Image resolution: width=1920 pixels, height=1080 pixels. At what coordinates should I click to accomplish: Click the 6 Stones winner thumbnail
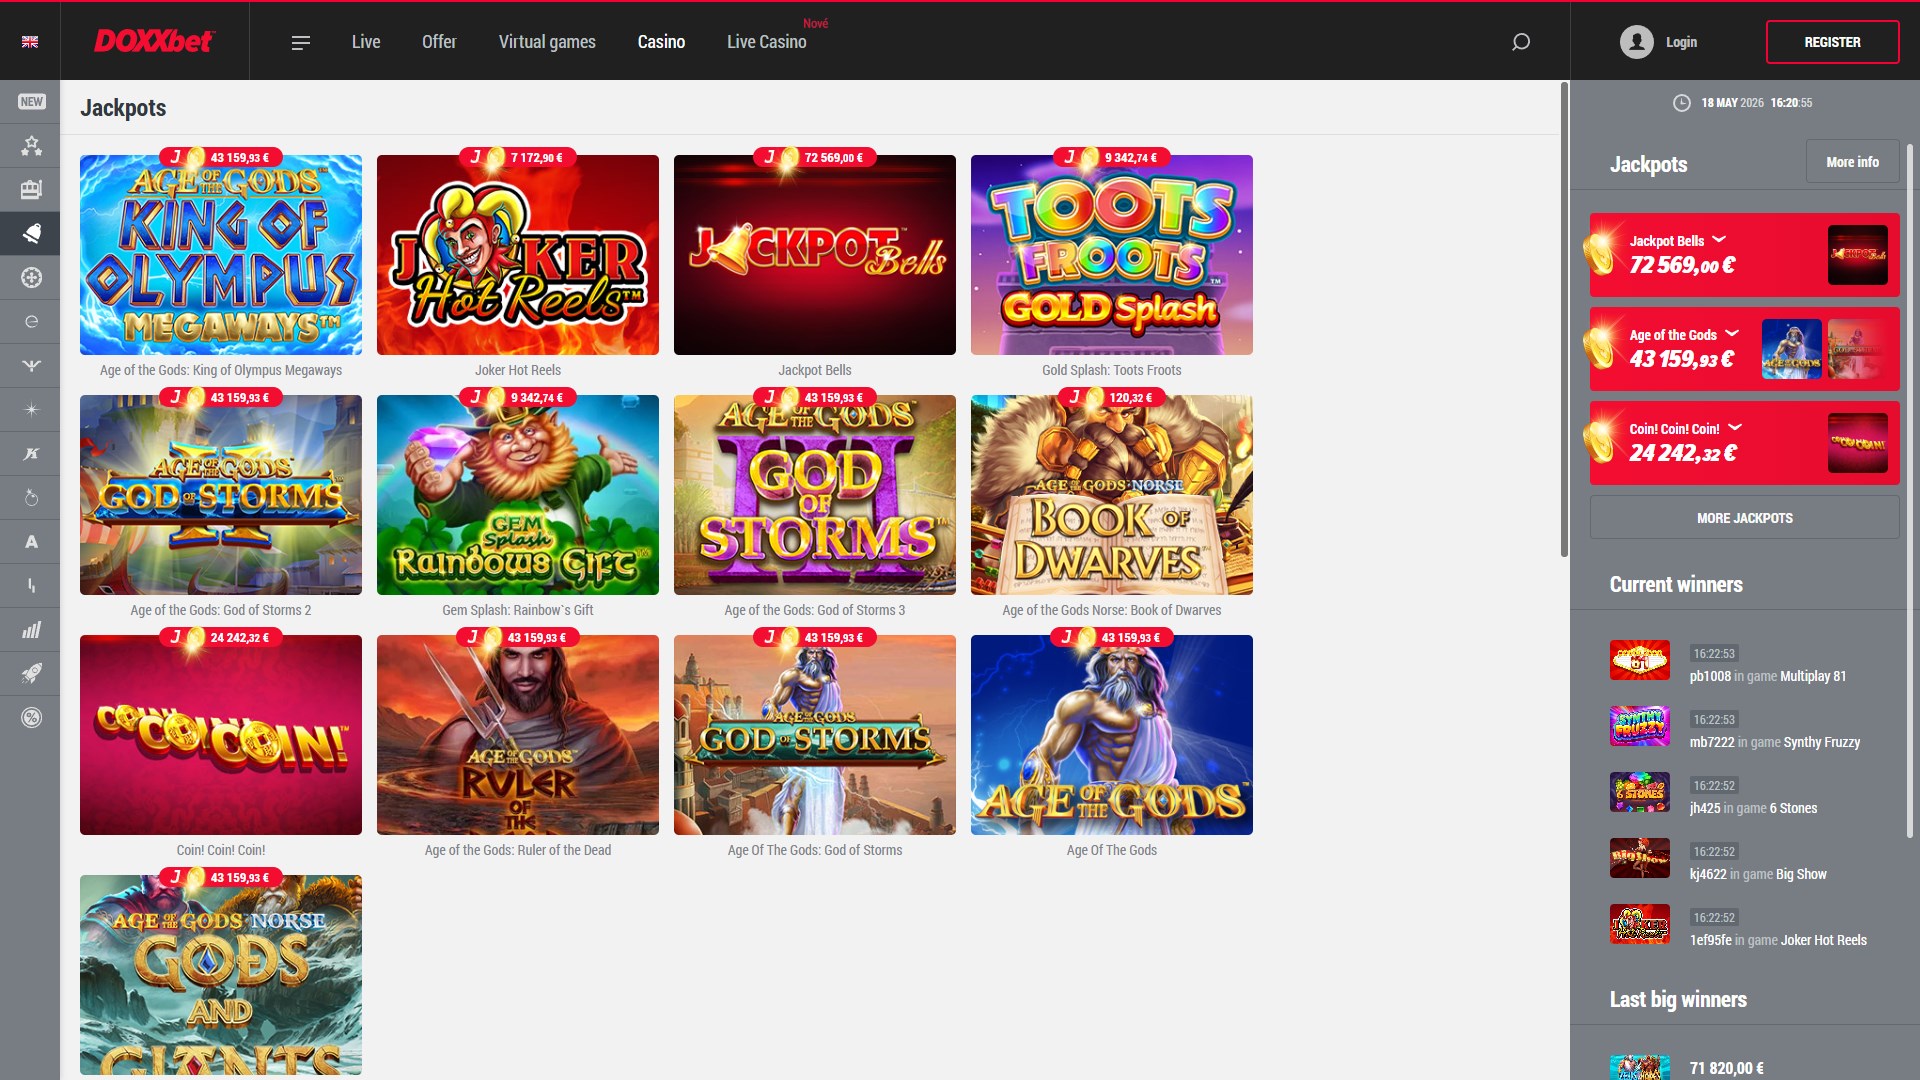1639,792
